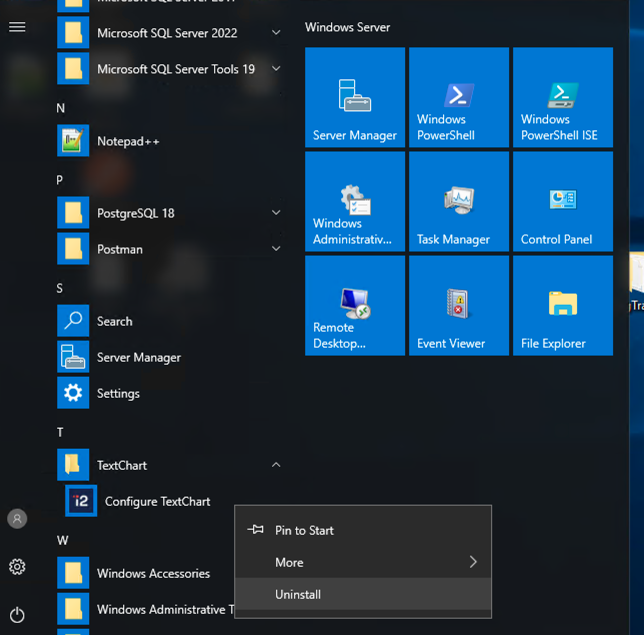Image resolution: width=644 pixels, height=635 pixels.
Task: Jump via the letter P header
Action: [60, 180]
